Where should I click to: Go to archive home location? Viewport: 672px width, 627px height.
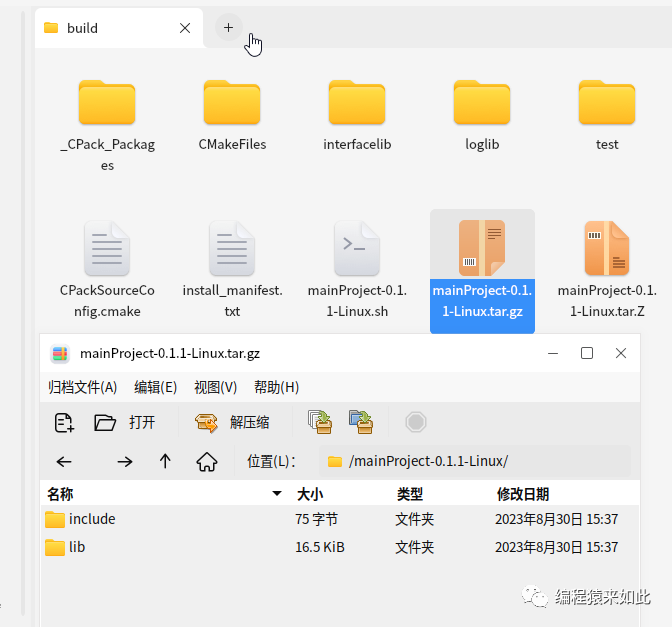207,462
